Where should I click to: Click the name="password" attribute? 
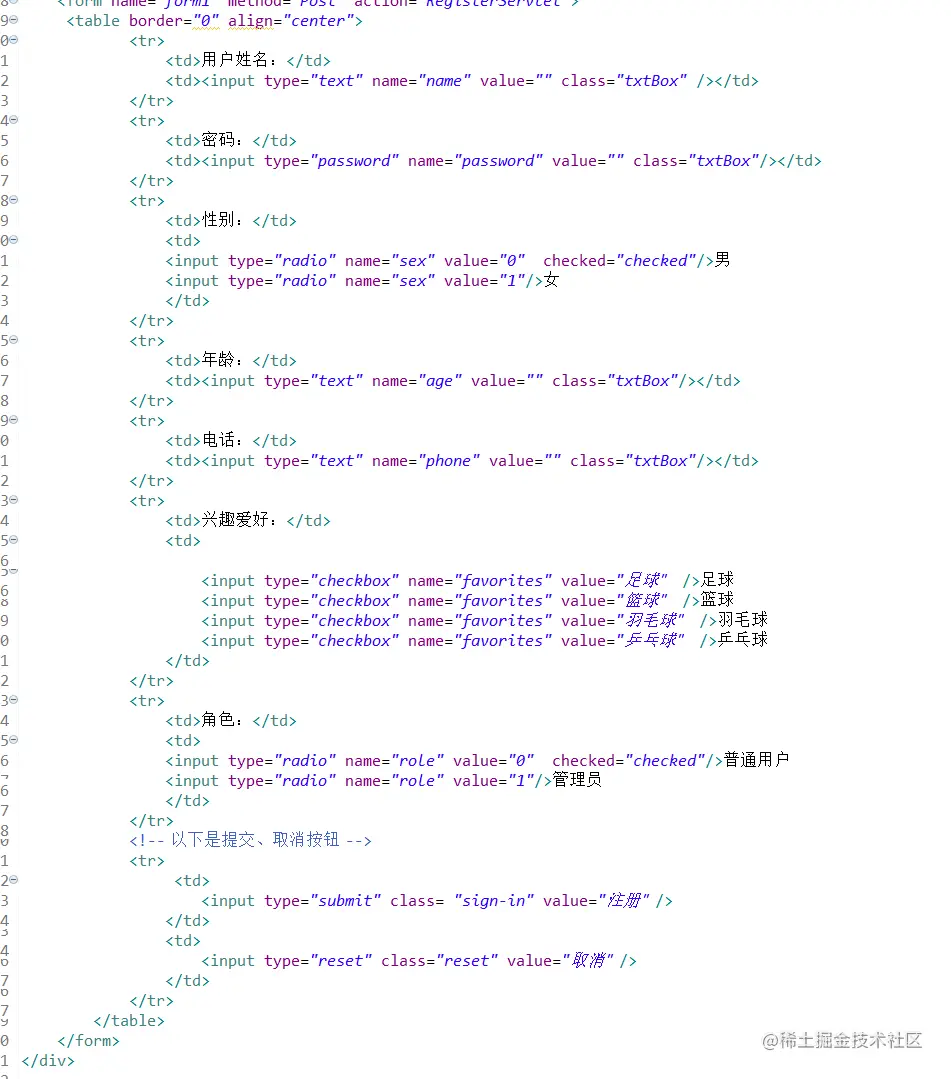coord(476,160)
